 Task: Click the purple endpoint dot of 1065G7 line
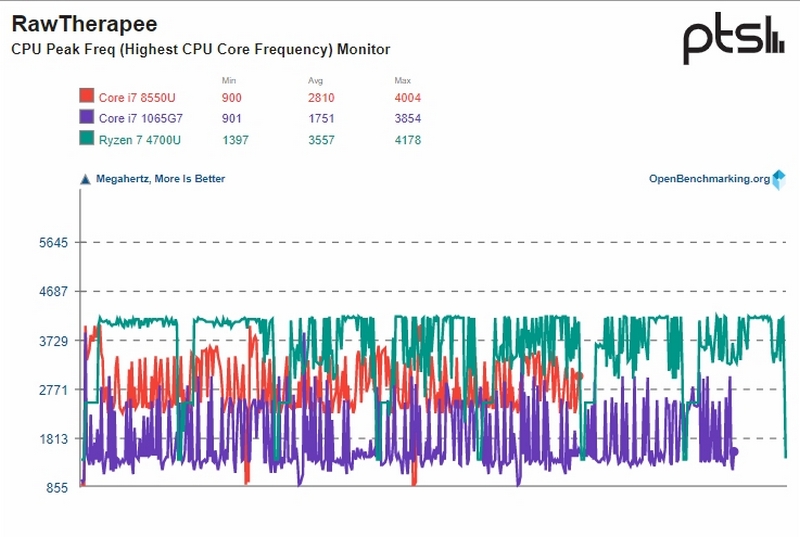click(734, 451)
